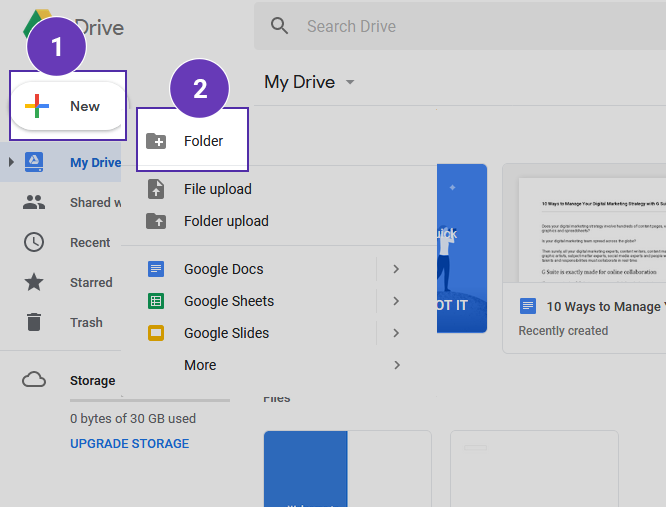666x507 pixels.
Task: Click the file upload icon
Action: tap(156, 189)
